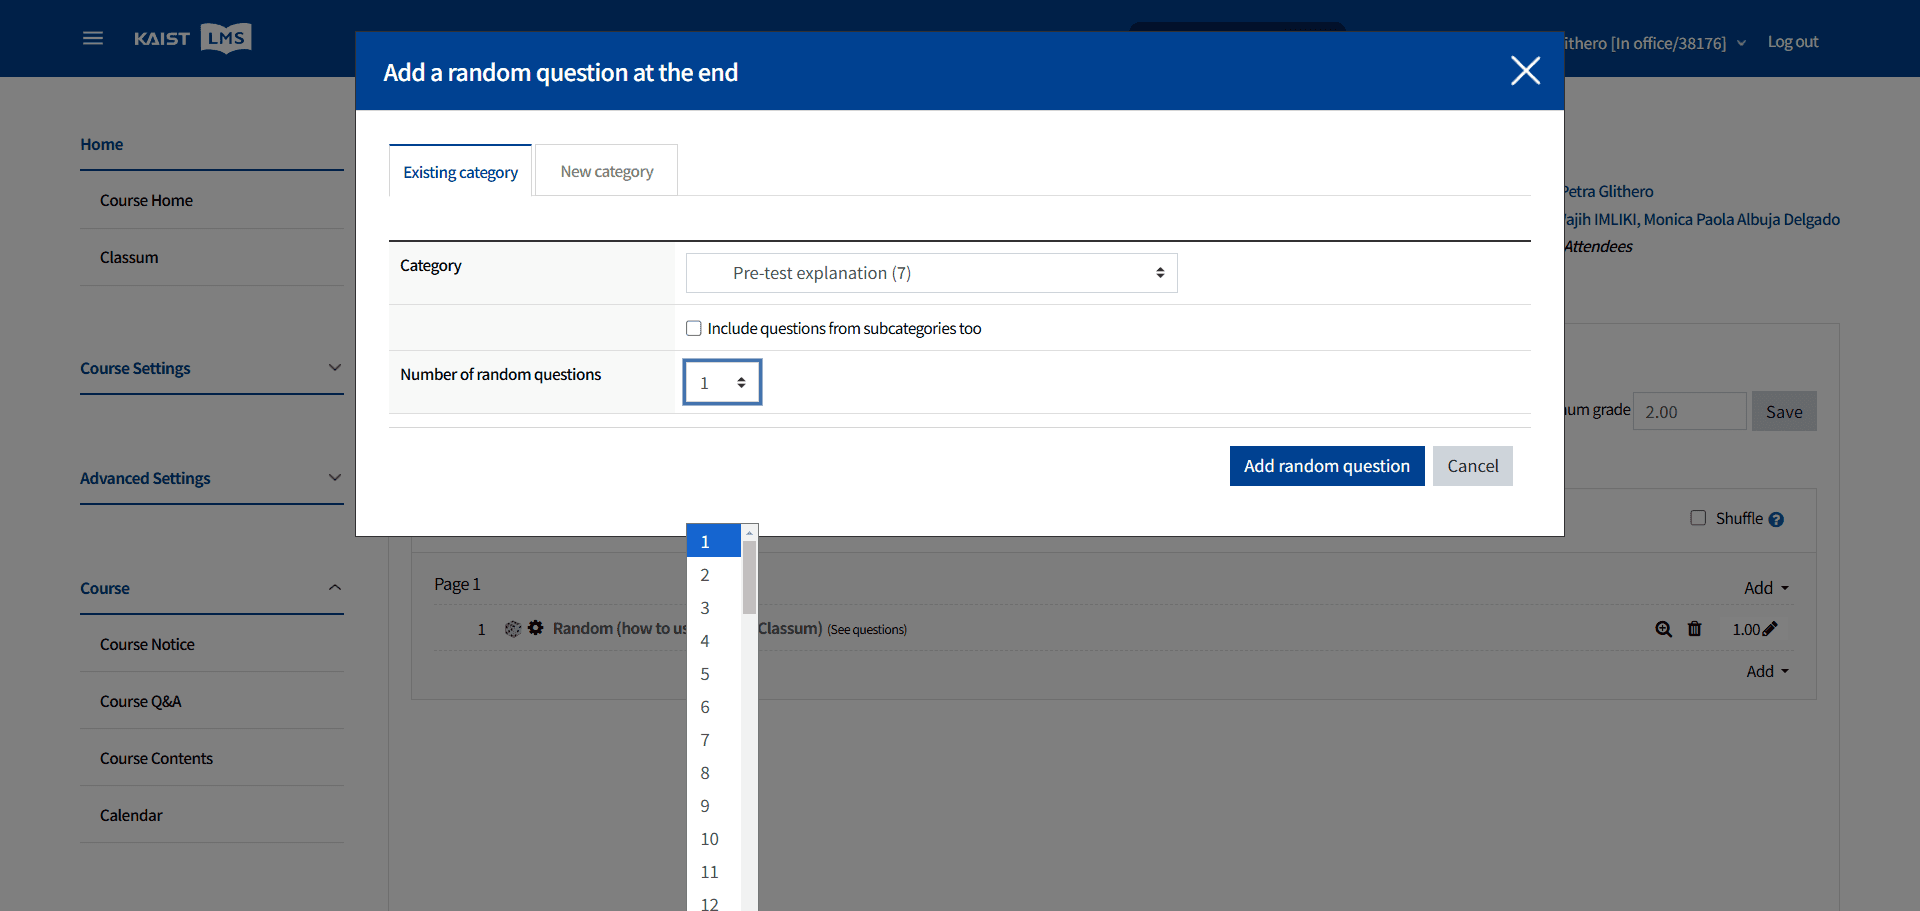
Task: Open the hamburger menu icon
Action: coord(93,38)
